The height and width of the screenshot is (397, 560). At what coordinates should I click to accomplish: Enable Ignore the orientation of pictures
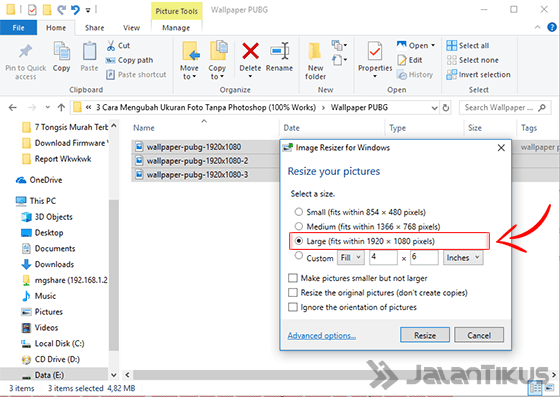293,307
